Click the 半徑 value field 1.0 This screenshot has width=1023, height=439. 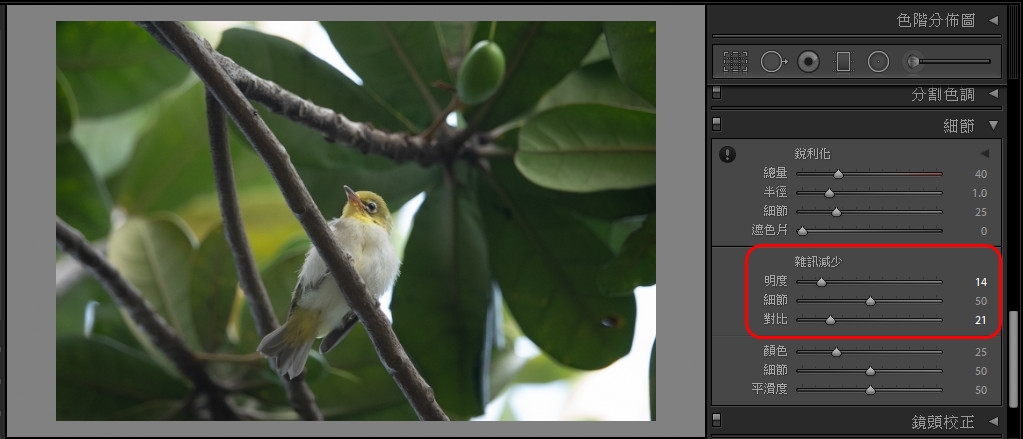click(979, 193)
